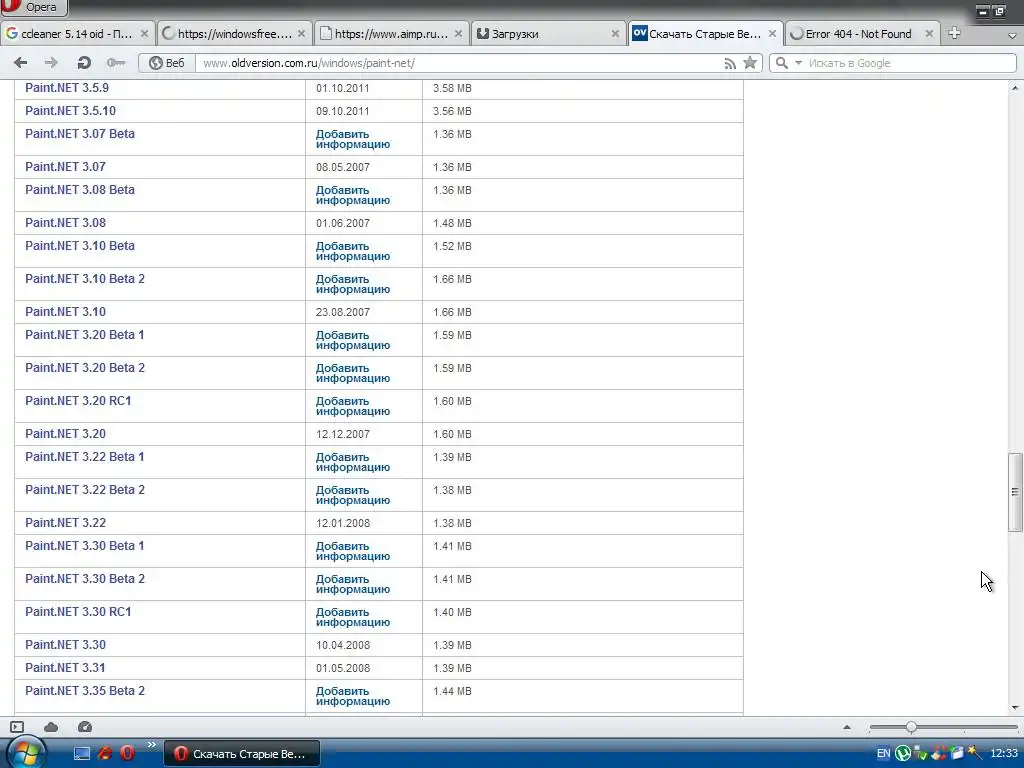
Task: Open Paint.NET 3.07 Beta link
Action: click(80, 133)
